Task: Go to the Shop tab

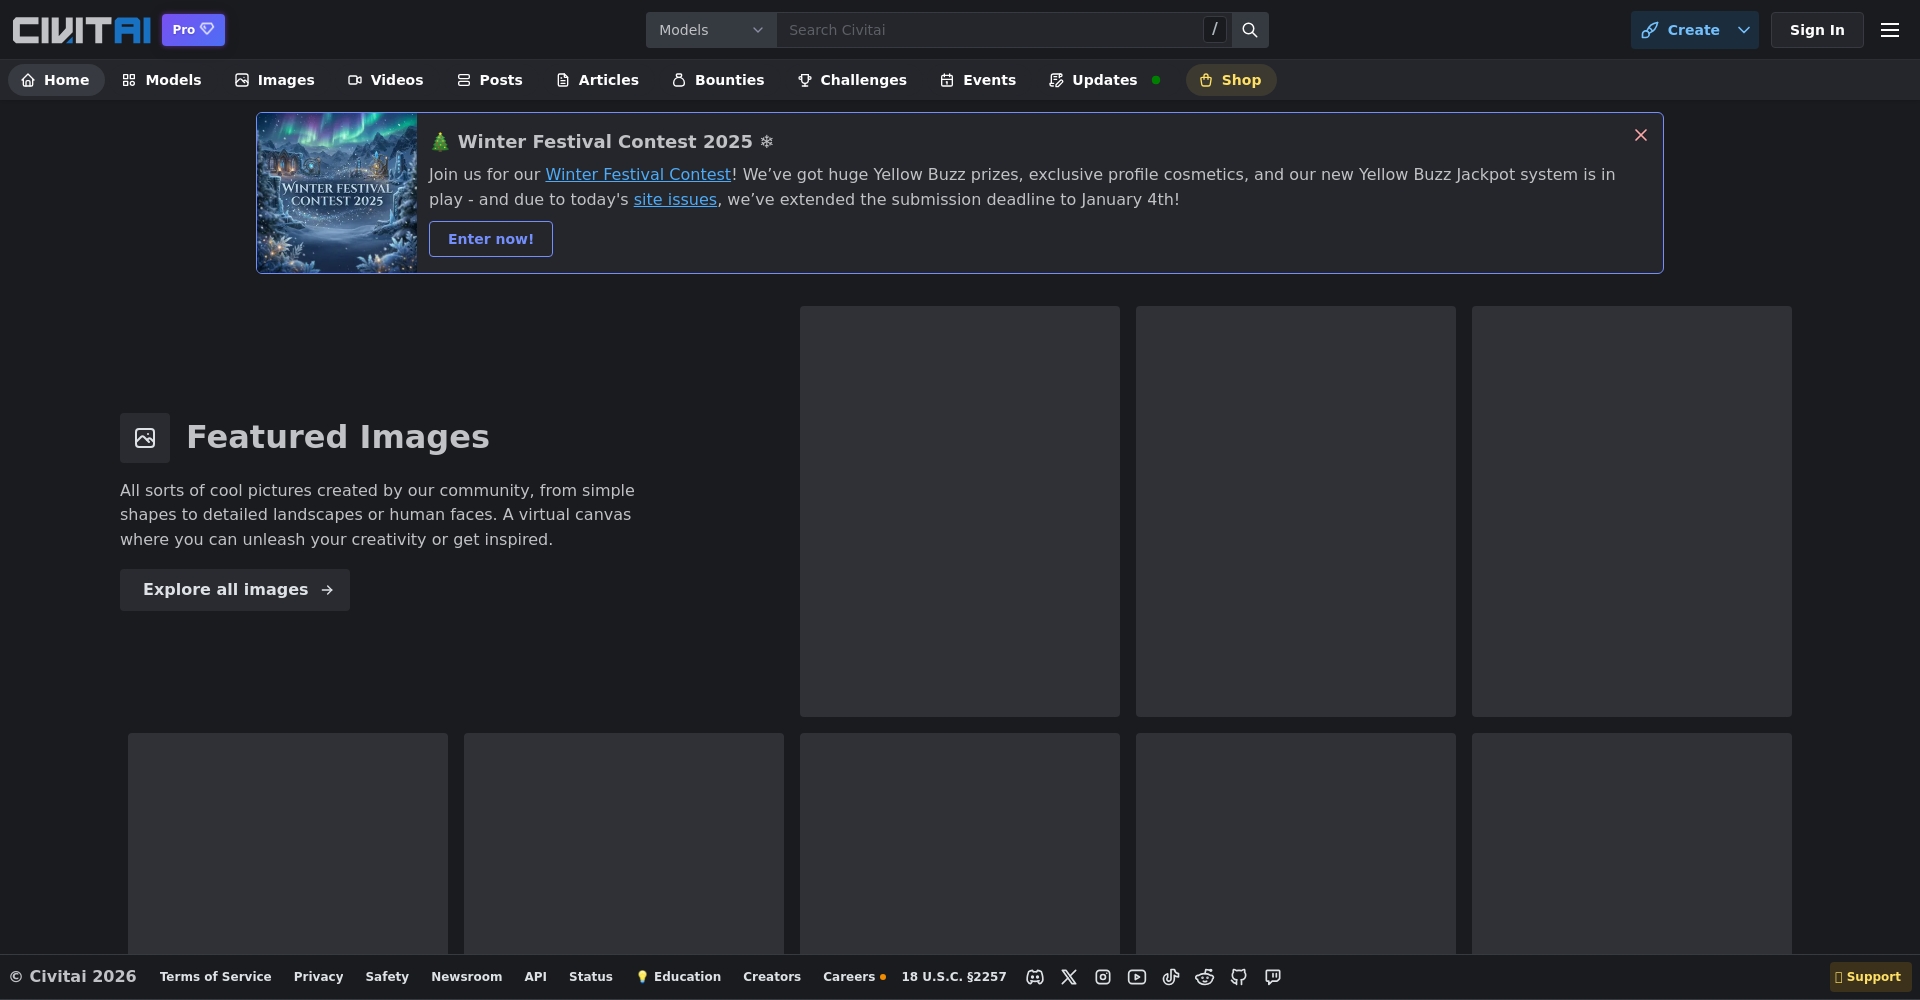Action: click(1230, 80)
